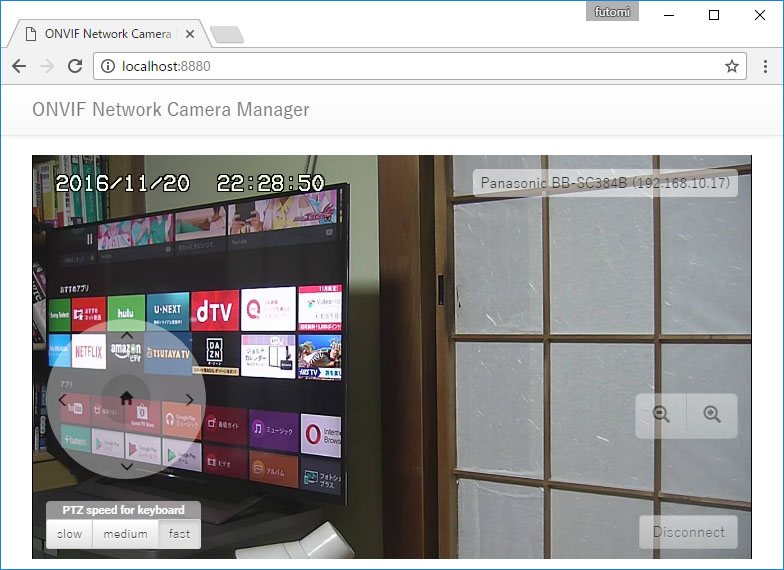View site information icon in address bar
The image size is (784, 570).
pyautogui.click(x=108, y=66)
